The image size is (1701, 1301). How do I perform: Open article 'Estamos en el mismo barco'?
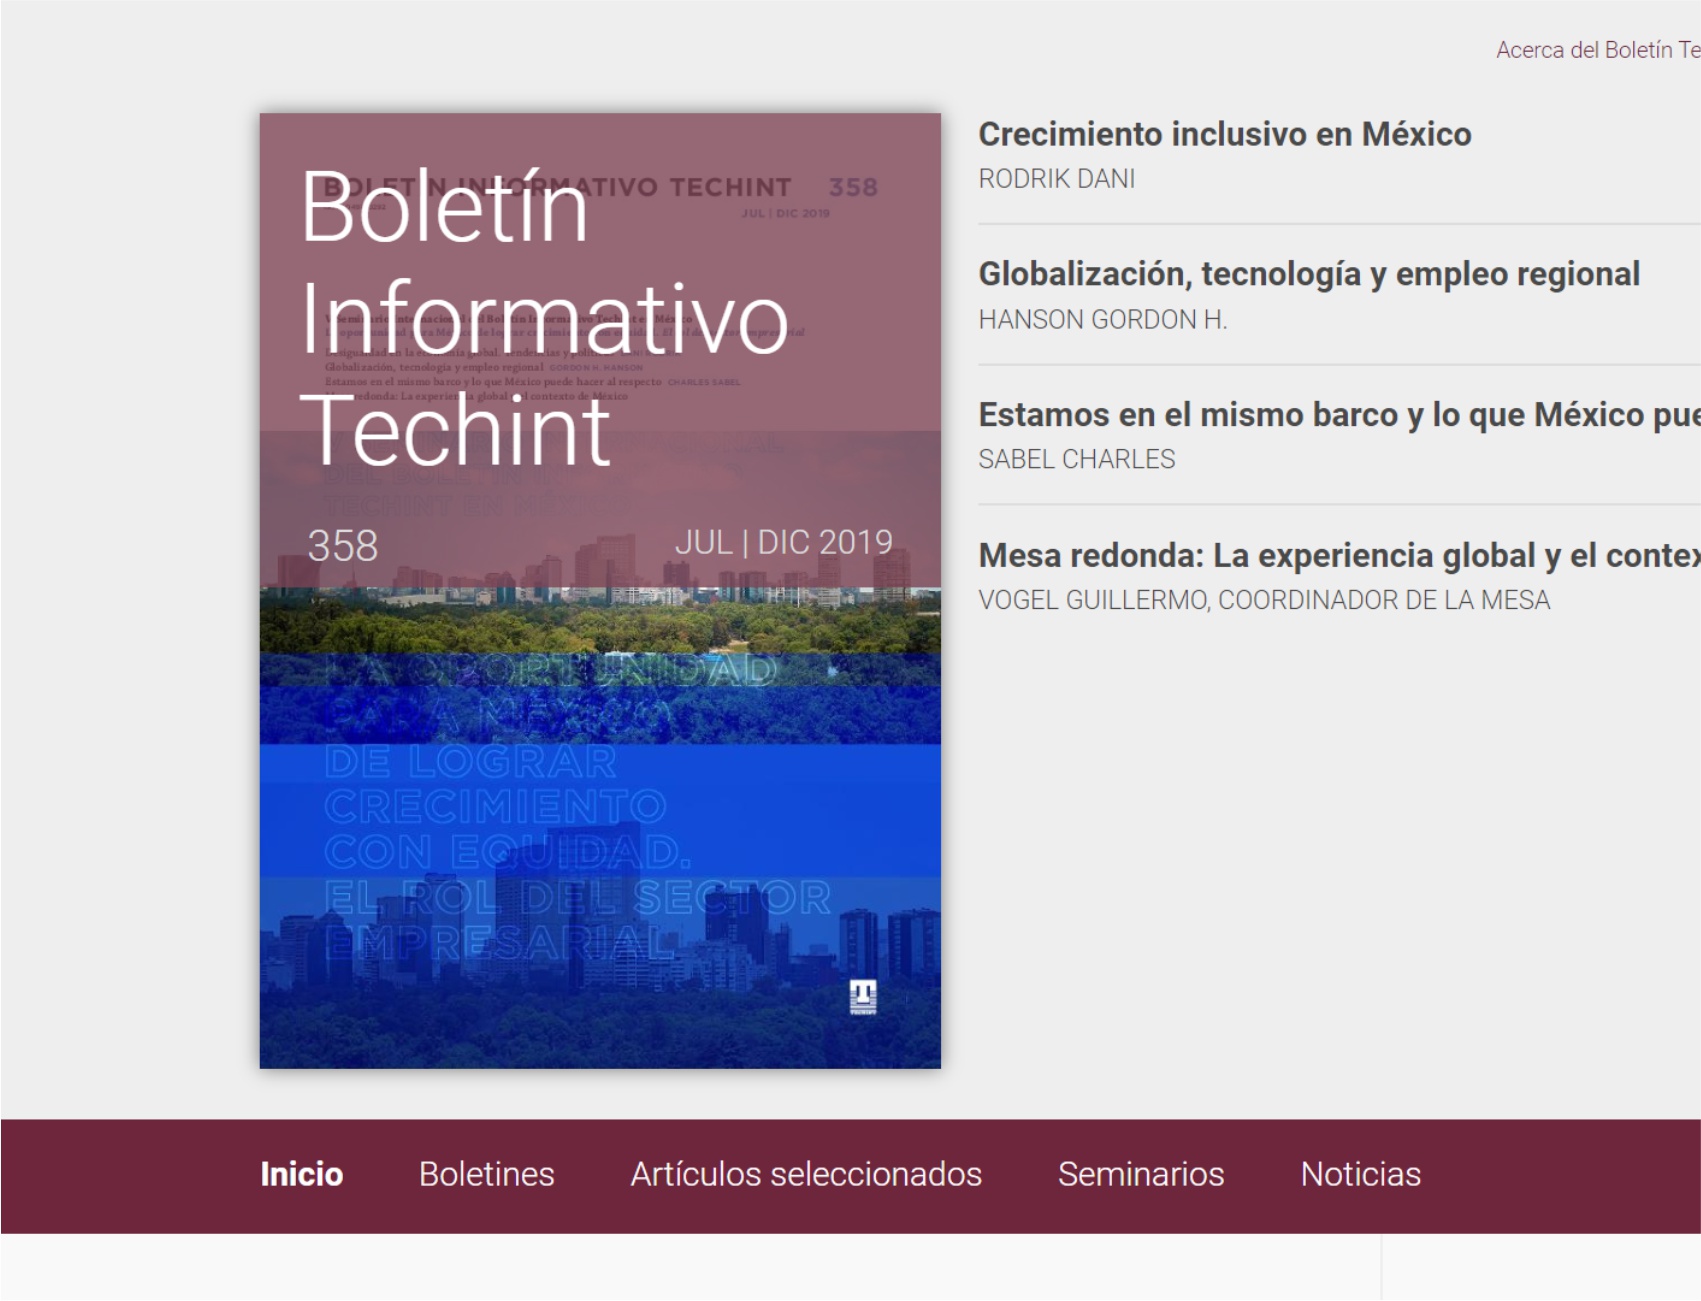point(1339,414)
